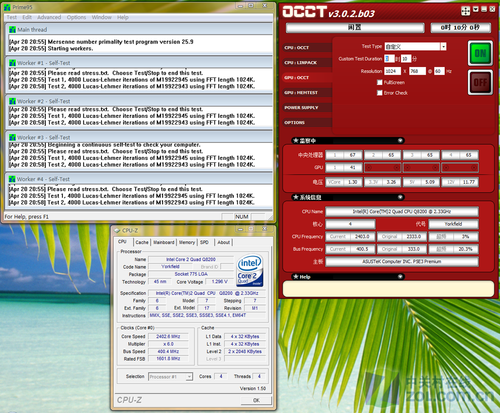Open the Help menu in Prime95
500x413 pixels.
click(123, 17)
